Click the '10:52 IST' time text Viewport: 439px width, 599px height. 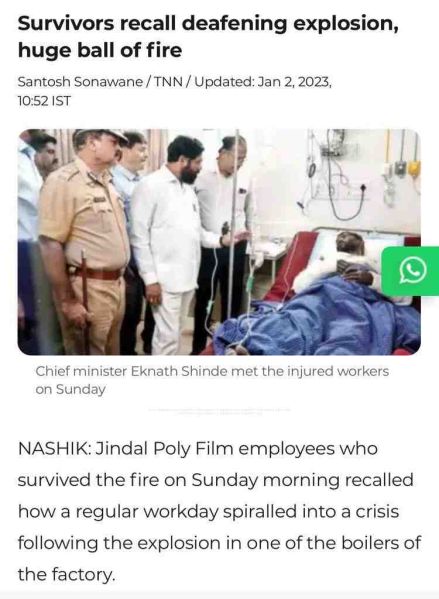[x=44, y=101]
